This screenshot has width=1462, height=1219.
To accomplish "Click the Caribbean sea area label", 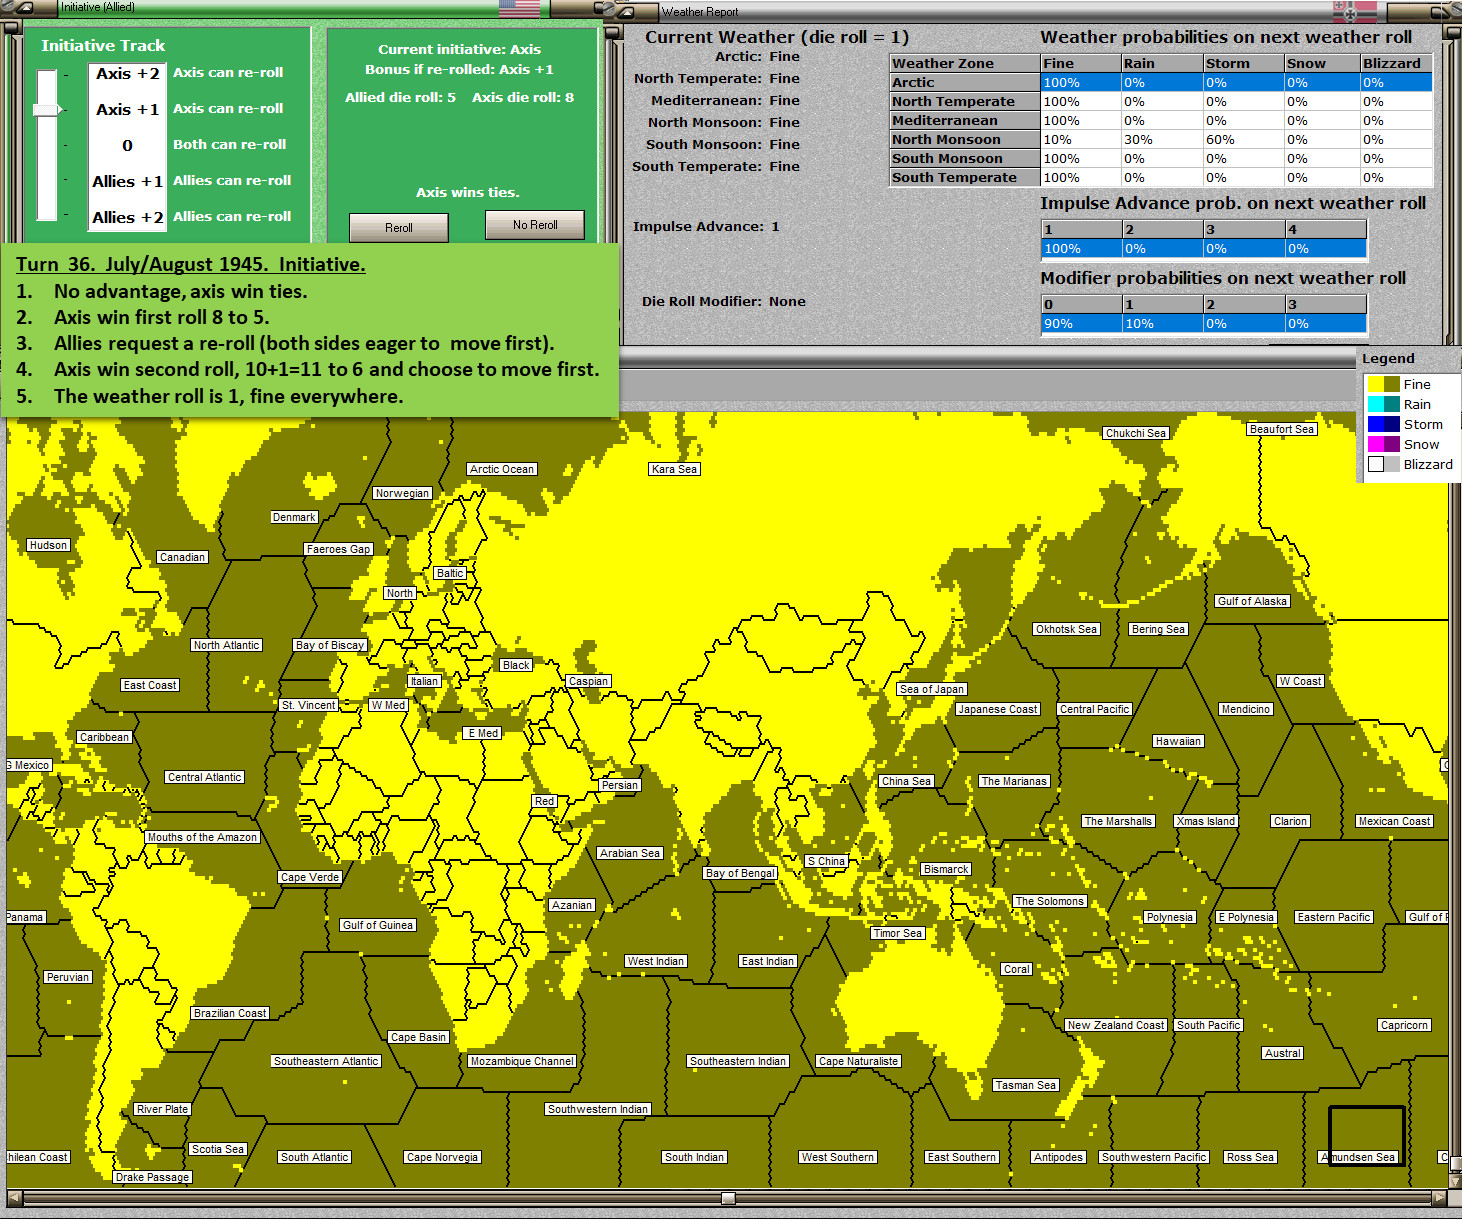I will [x=105, y=737].
